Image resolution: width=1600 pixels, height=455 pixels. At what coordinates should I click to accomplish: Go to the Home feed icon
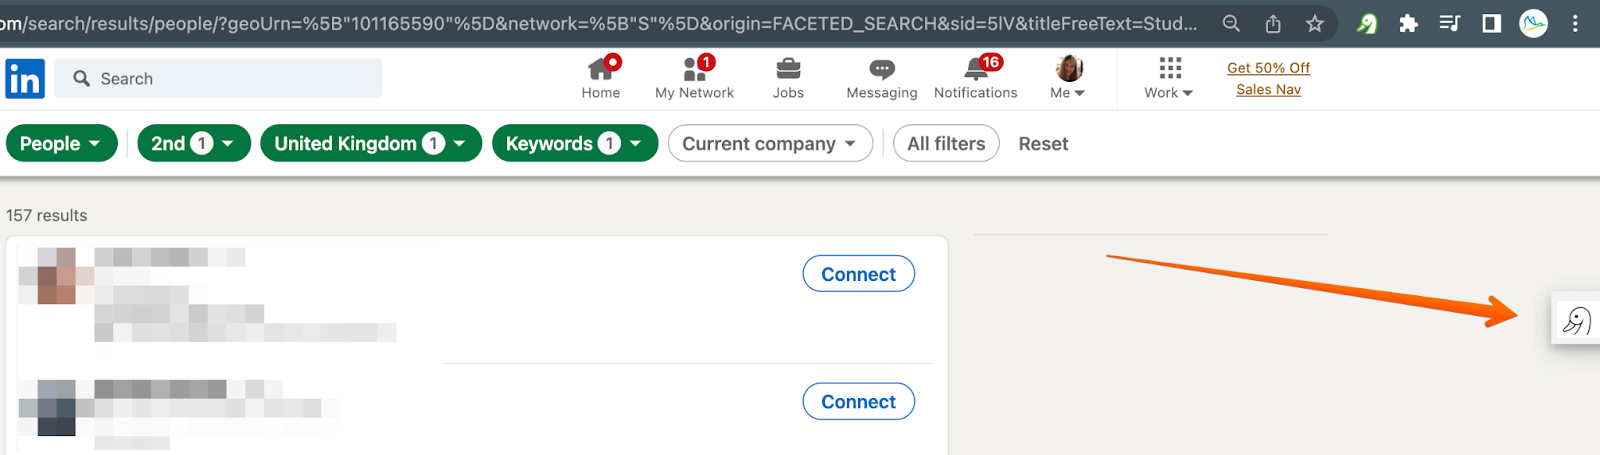click(601, 69)
